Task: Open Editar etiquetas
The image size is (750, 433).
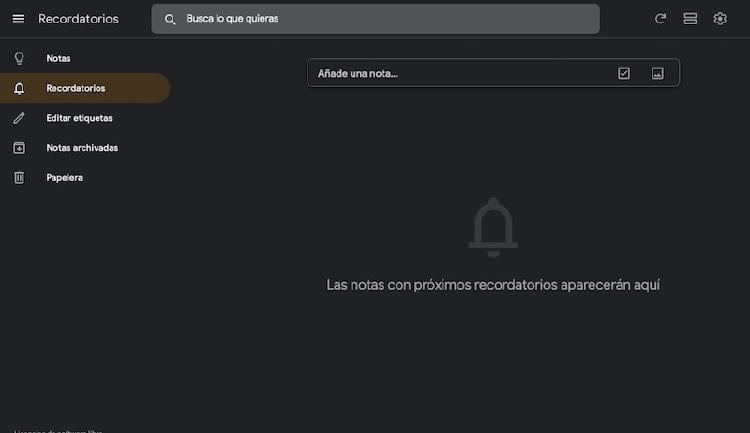Action: [x=79, y=118]
